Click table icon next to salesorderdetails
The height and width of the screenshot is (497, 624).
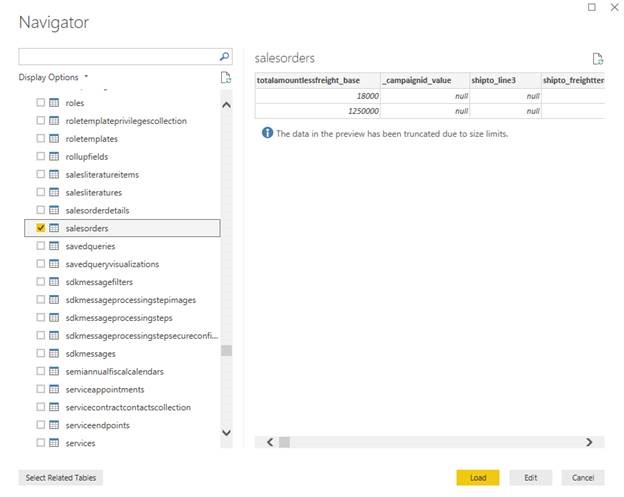tap(54, 210)
